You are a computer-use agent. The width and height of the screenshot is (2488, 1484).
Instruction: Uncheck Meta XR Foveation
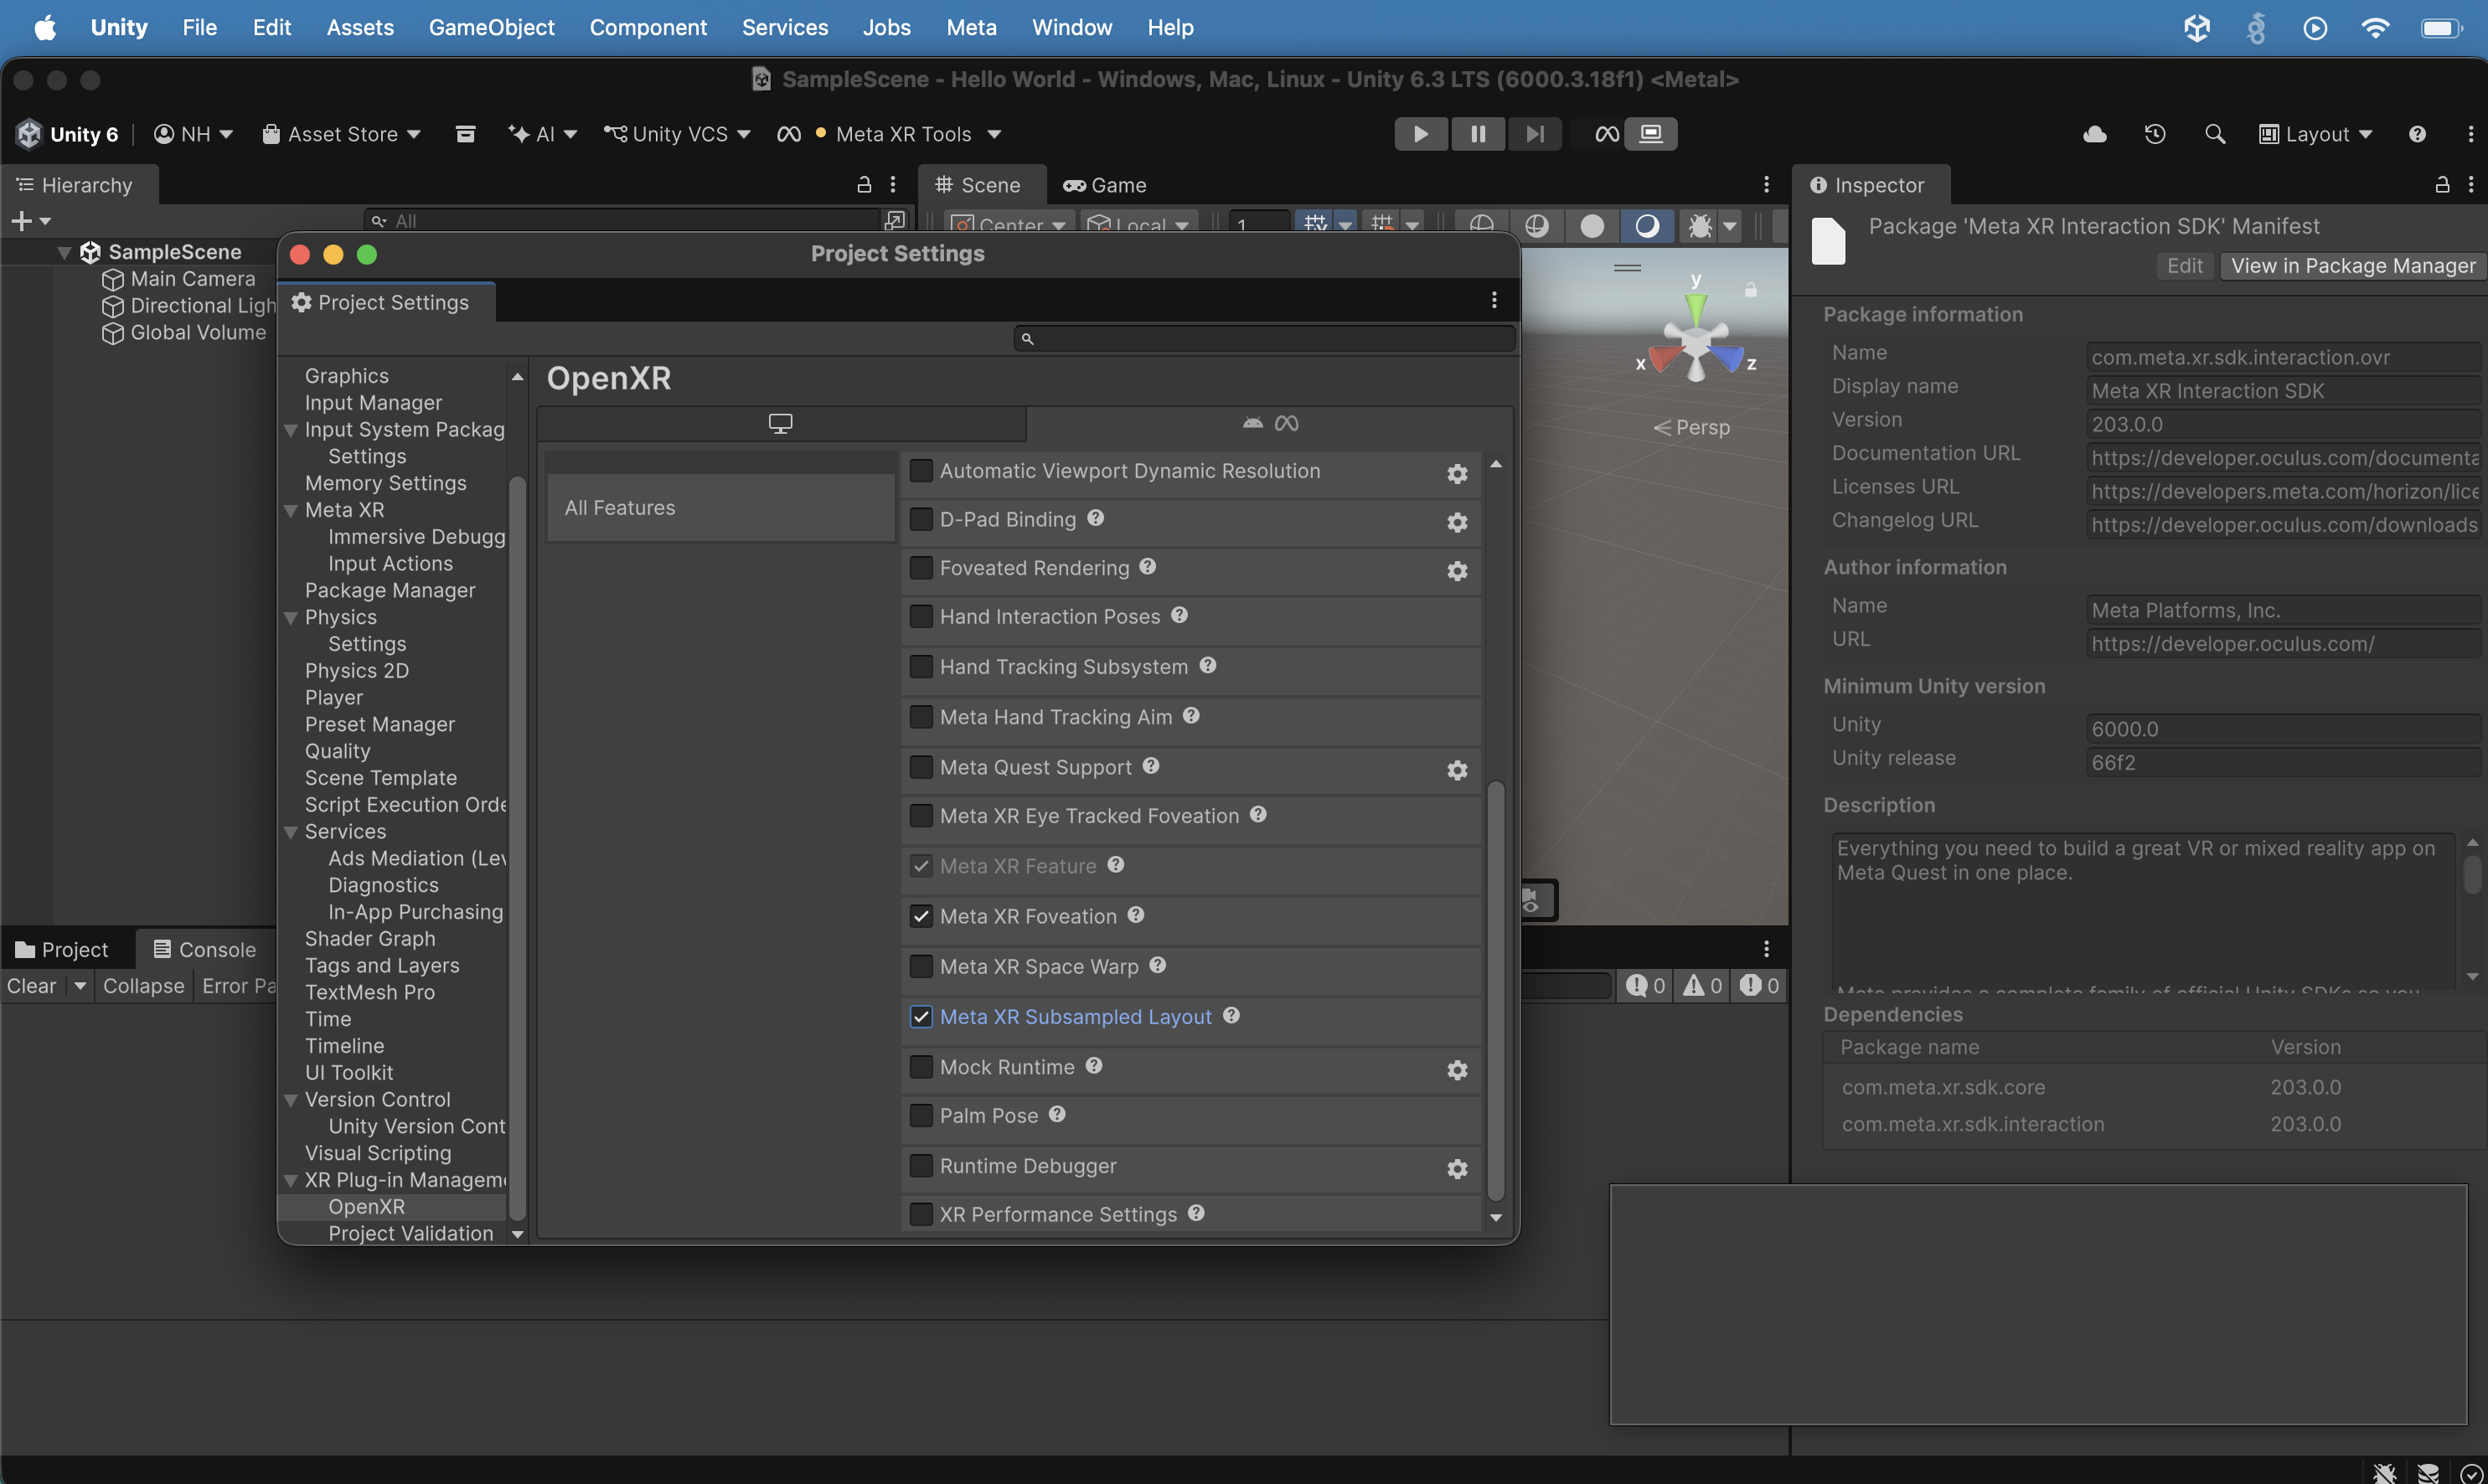coord(921,917)
